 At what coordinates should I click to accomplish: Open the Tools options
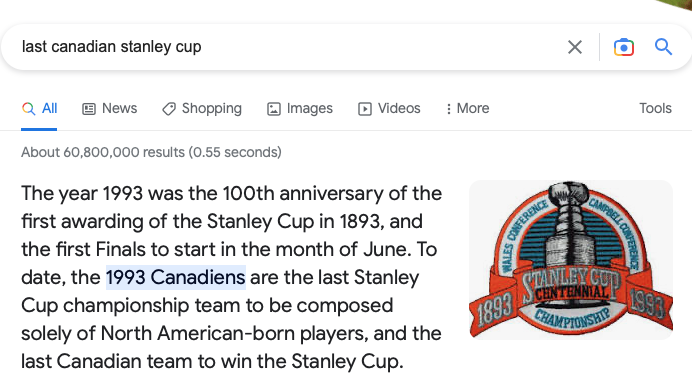[655, 108]
